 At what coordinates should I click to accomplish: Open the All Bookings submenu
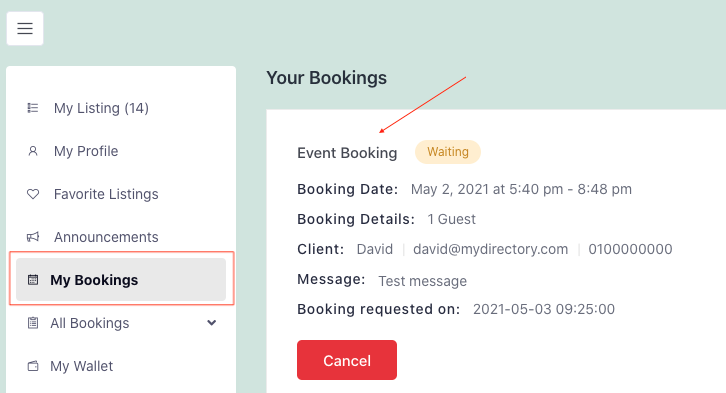pos(121,323)
